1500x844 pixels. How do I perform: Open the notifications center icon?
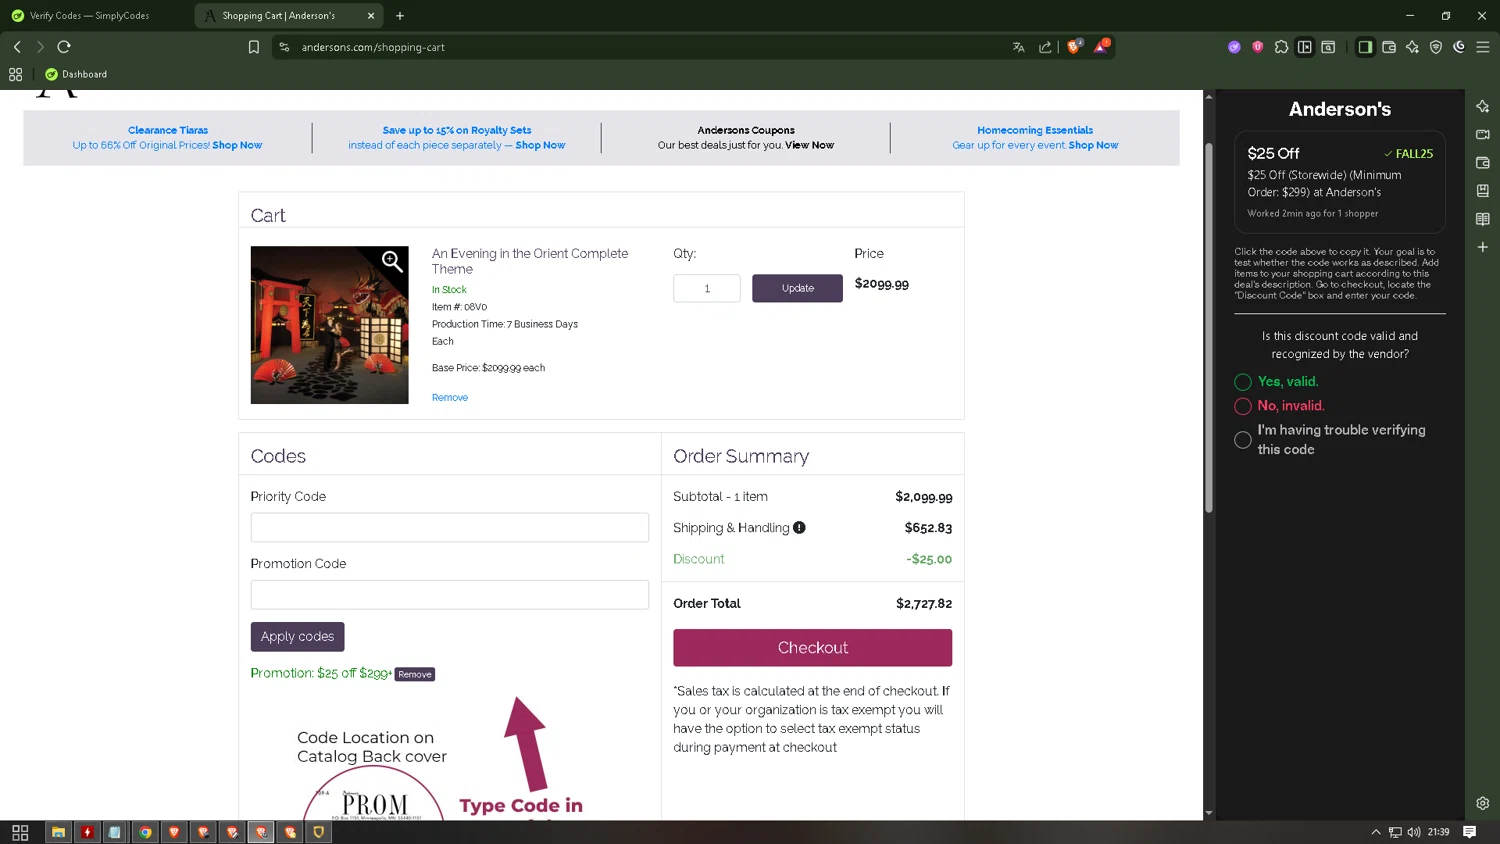pyautogui.click(x=1469, y=832)
